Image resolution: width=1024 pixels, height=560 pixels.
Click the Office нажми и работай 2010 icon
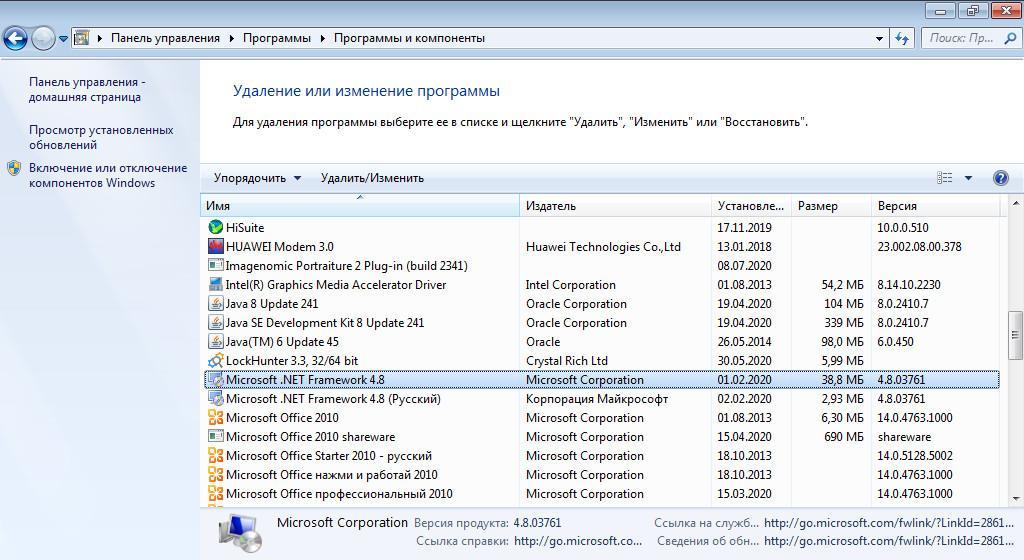pos(216,474)
